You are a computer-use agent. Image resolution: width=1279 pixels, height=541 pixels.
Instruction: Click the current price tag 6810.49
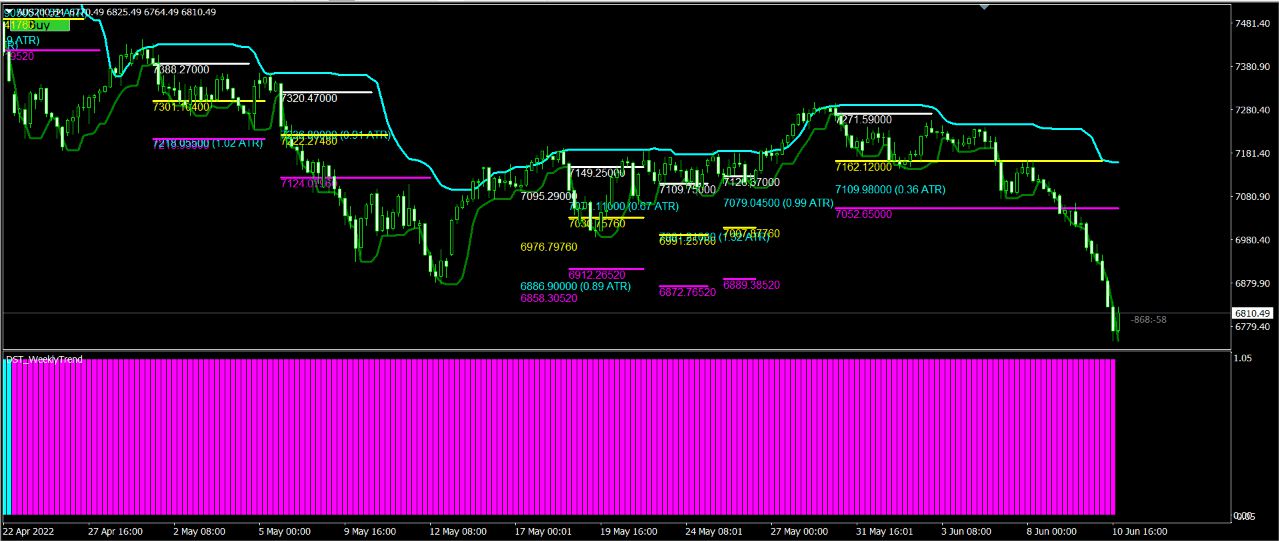pyautogui.click(x=1252, y=313)
